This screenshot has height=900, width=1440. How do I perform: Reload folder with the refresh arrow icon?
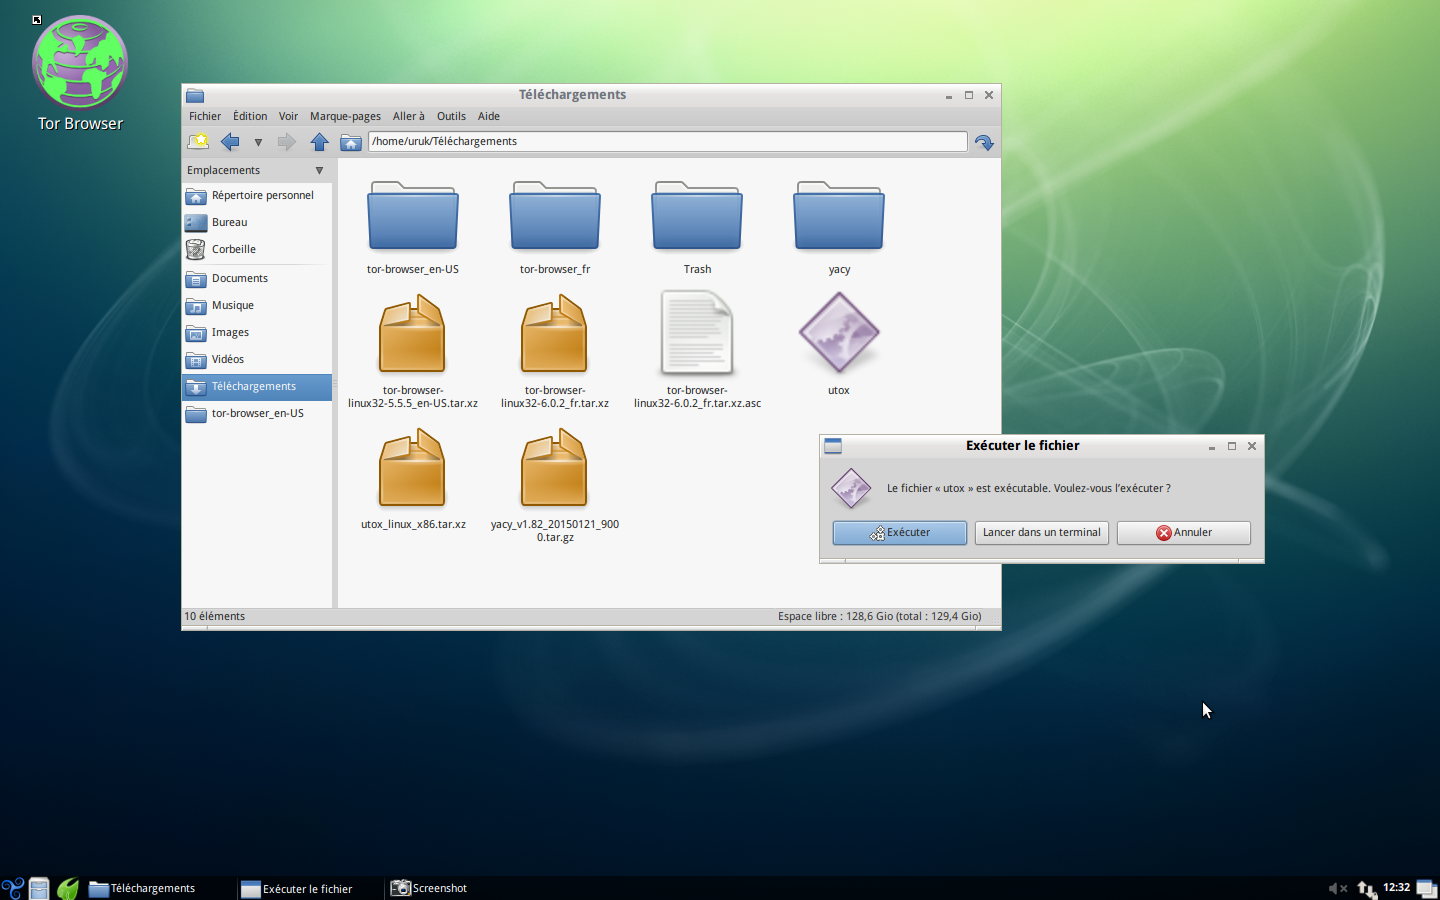(984, 142)
